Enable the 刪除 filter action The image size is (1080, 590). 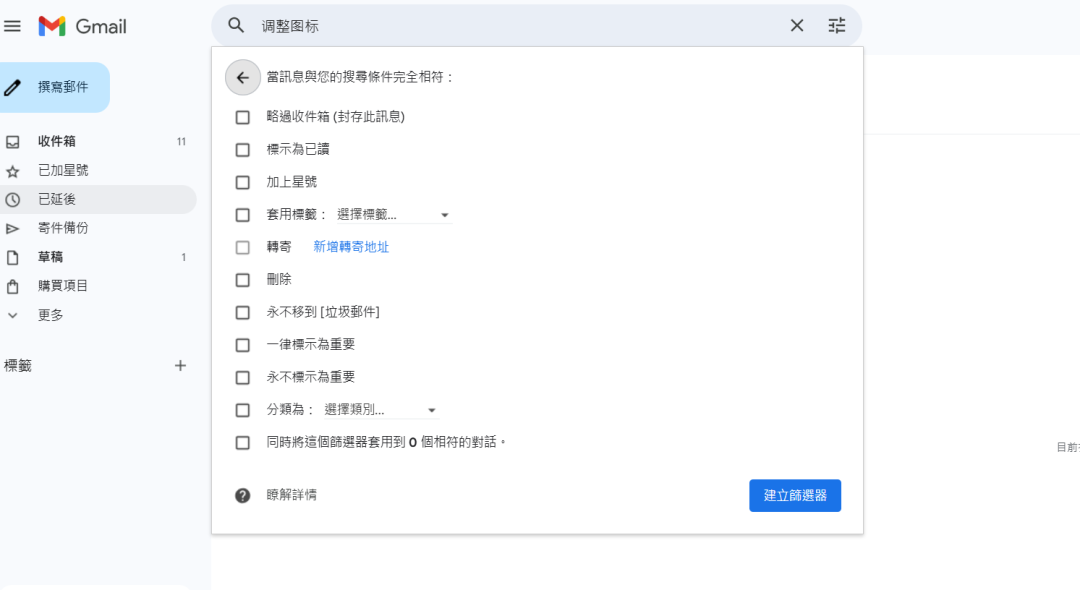point(242,279)
